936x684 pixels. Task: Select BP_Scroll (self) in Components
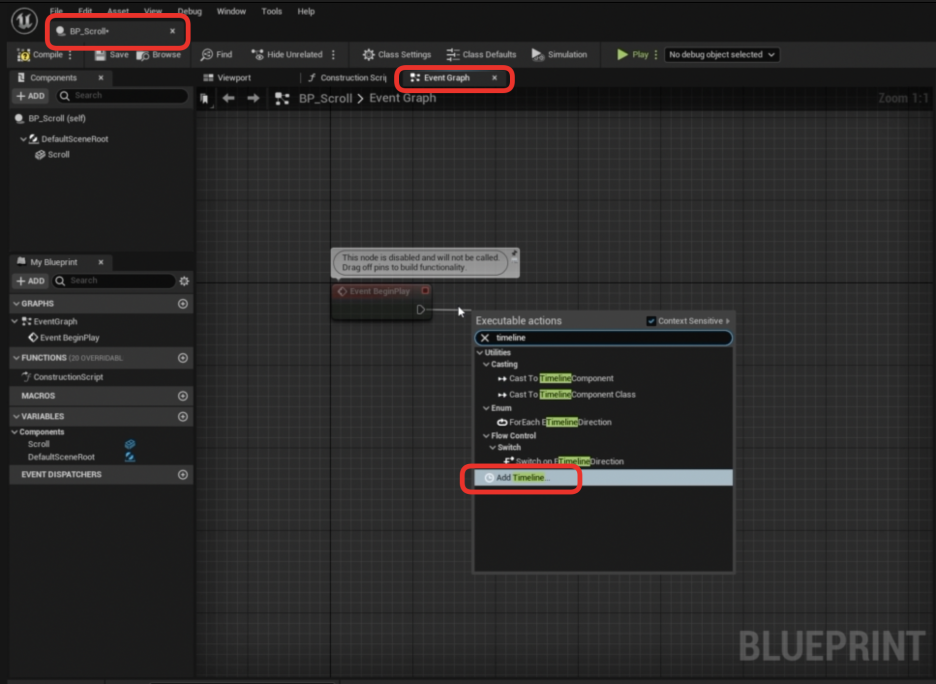pyautogui.click(x=57, y=118)
